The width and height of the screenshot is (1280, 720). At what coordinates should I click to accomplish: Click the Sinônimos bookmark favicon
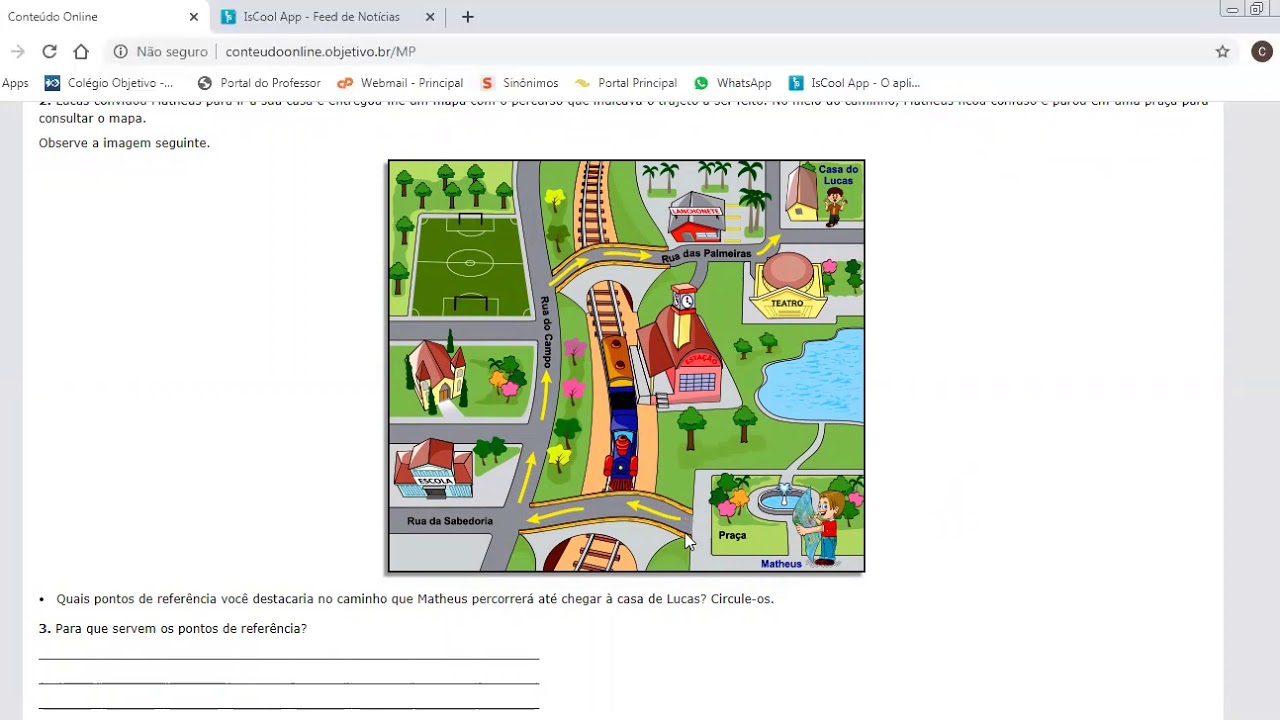pyautogui.click(x=487, y=83)
